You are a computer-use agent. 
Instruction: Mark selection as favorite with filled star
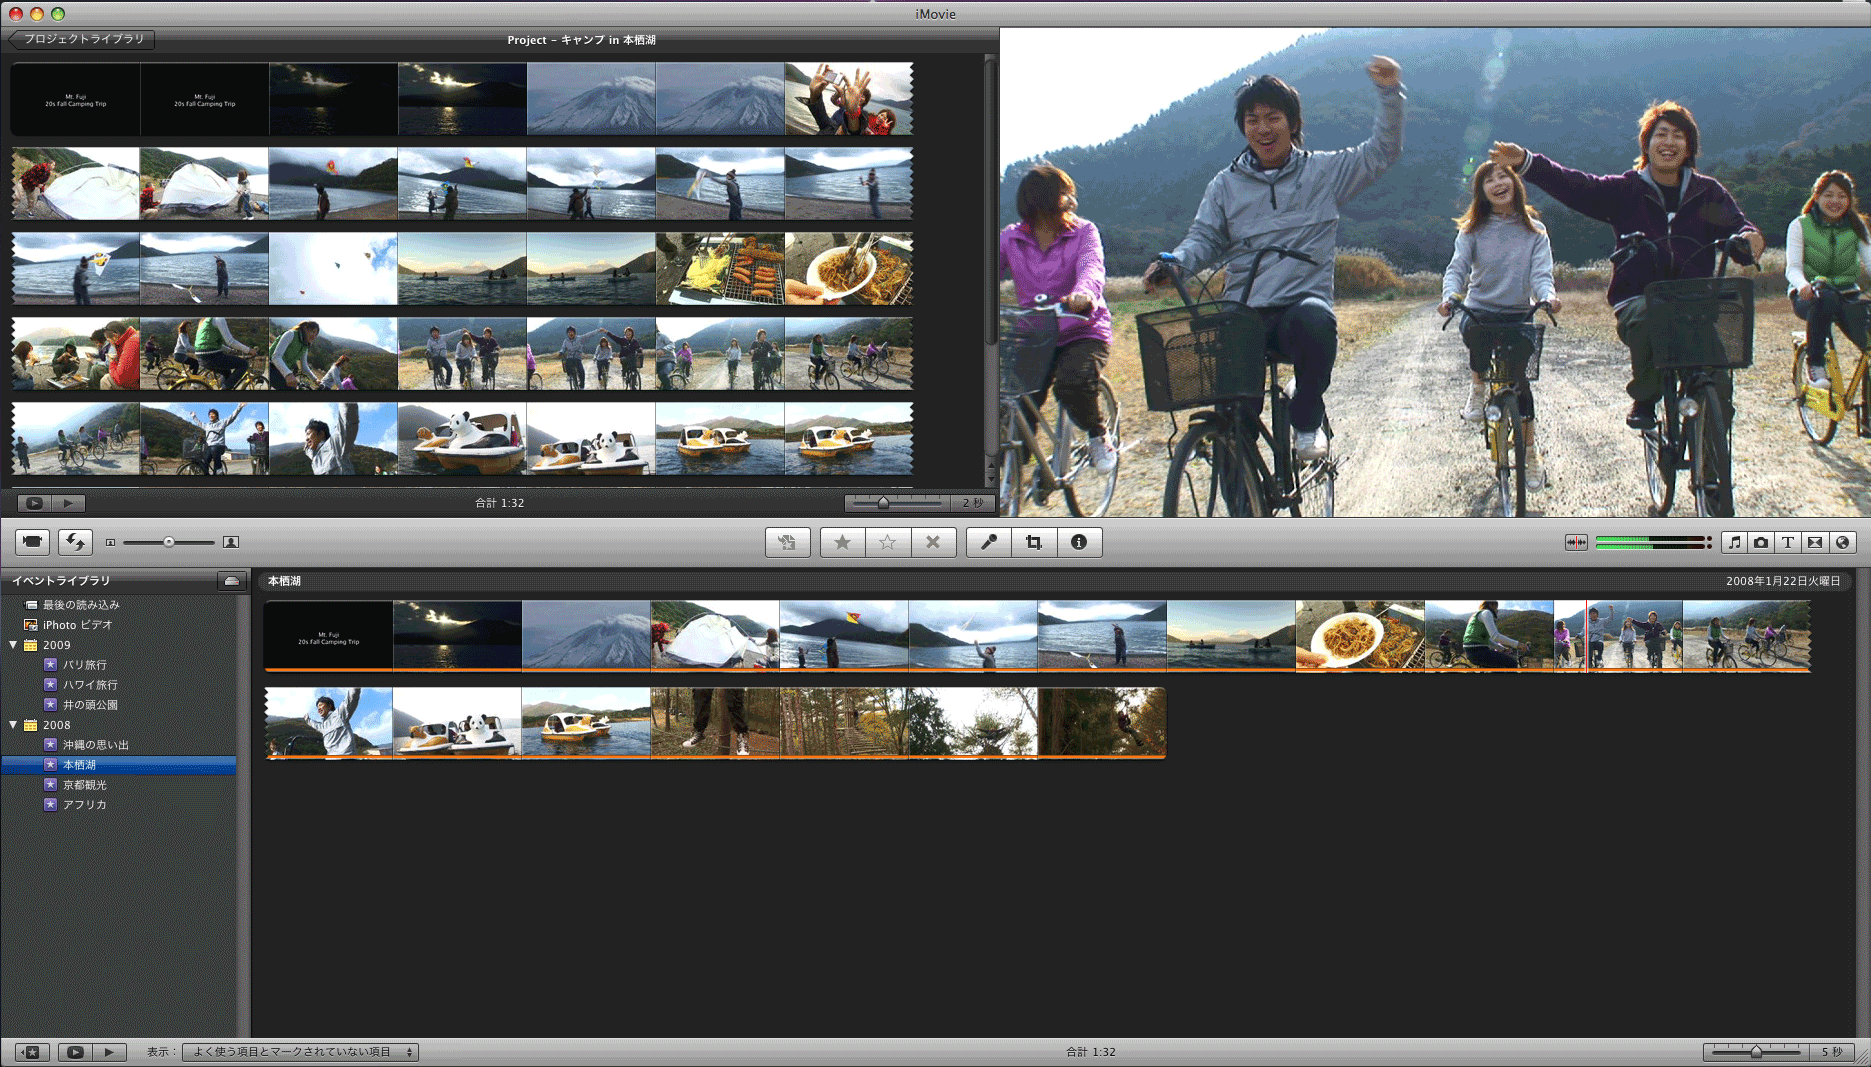pyautogui.click(x=842, y=542)
